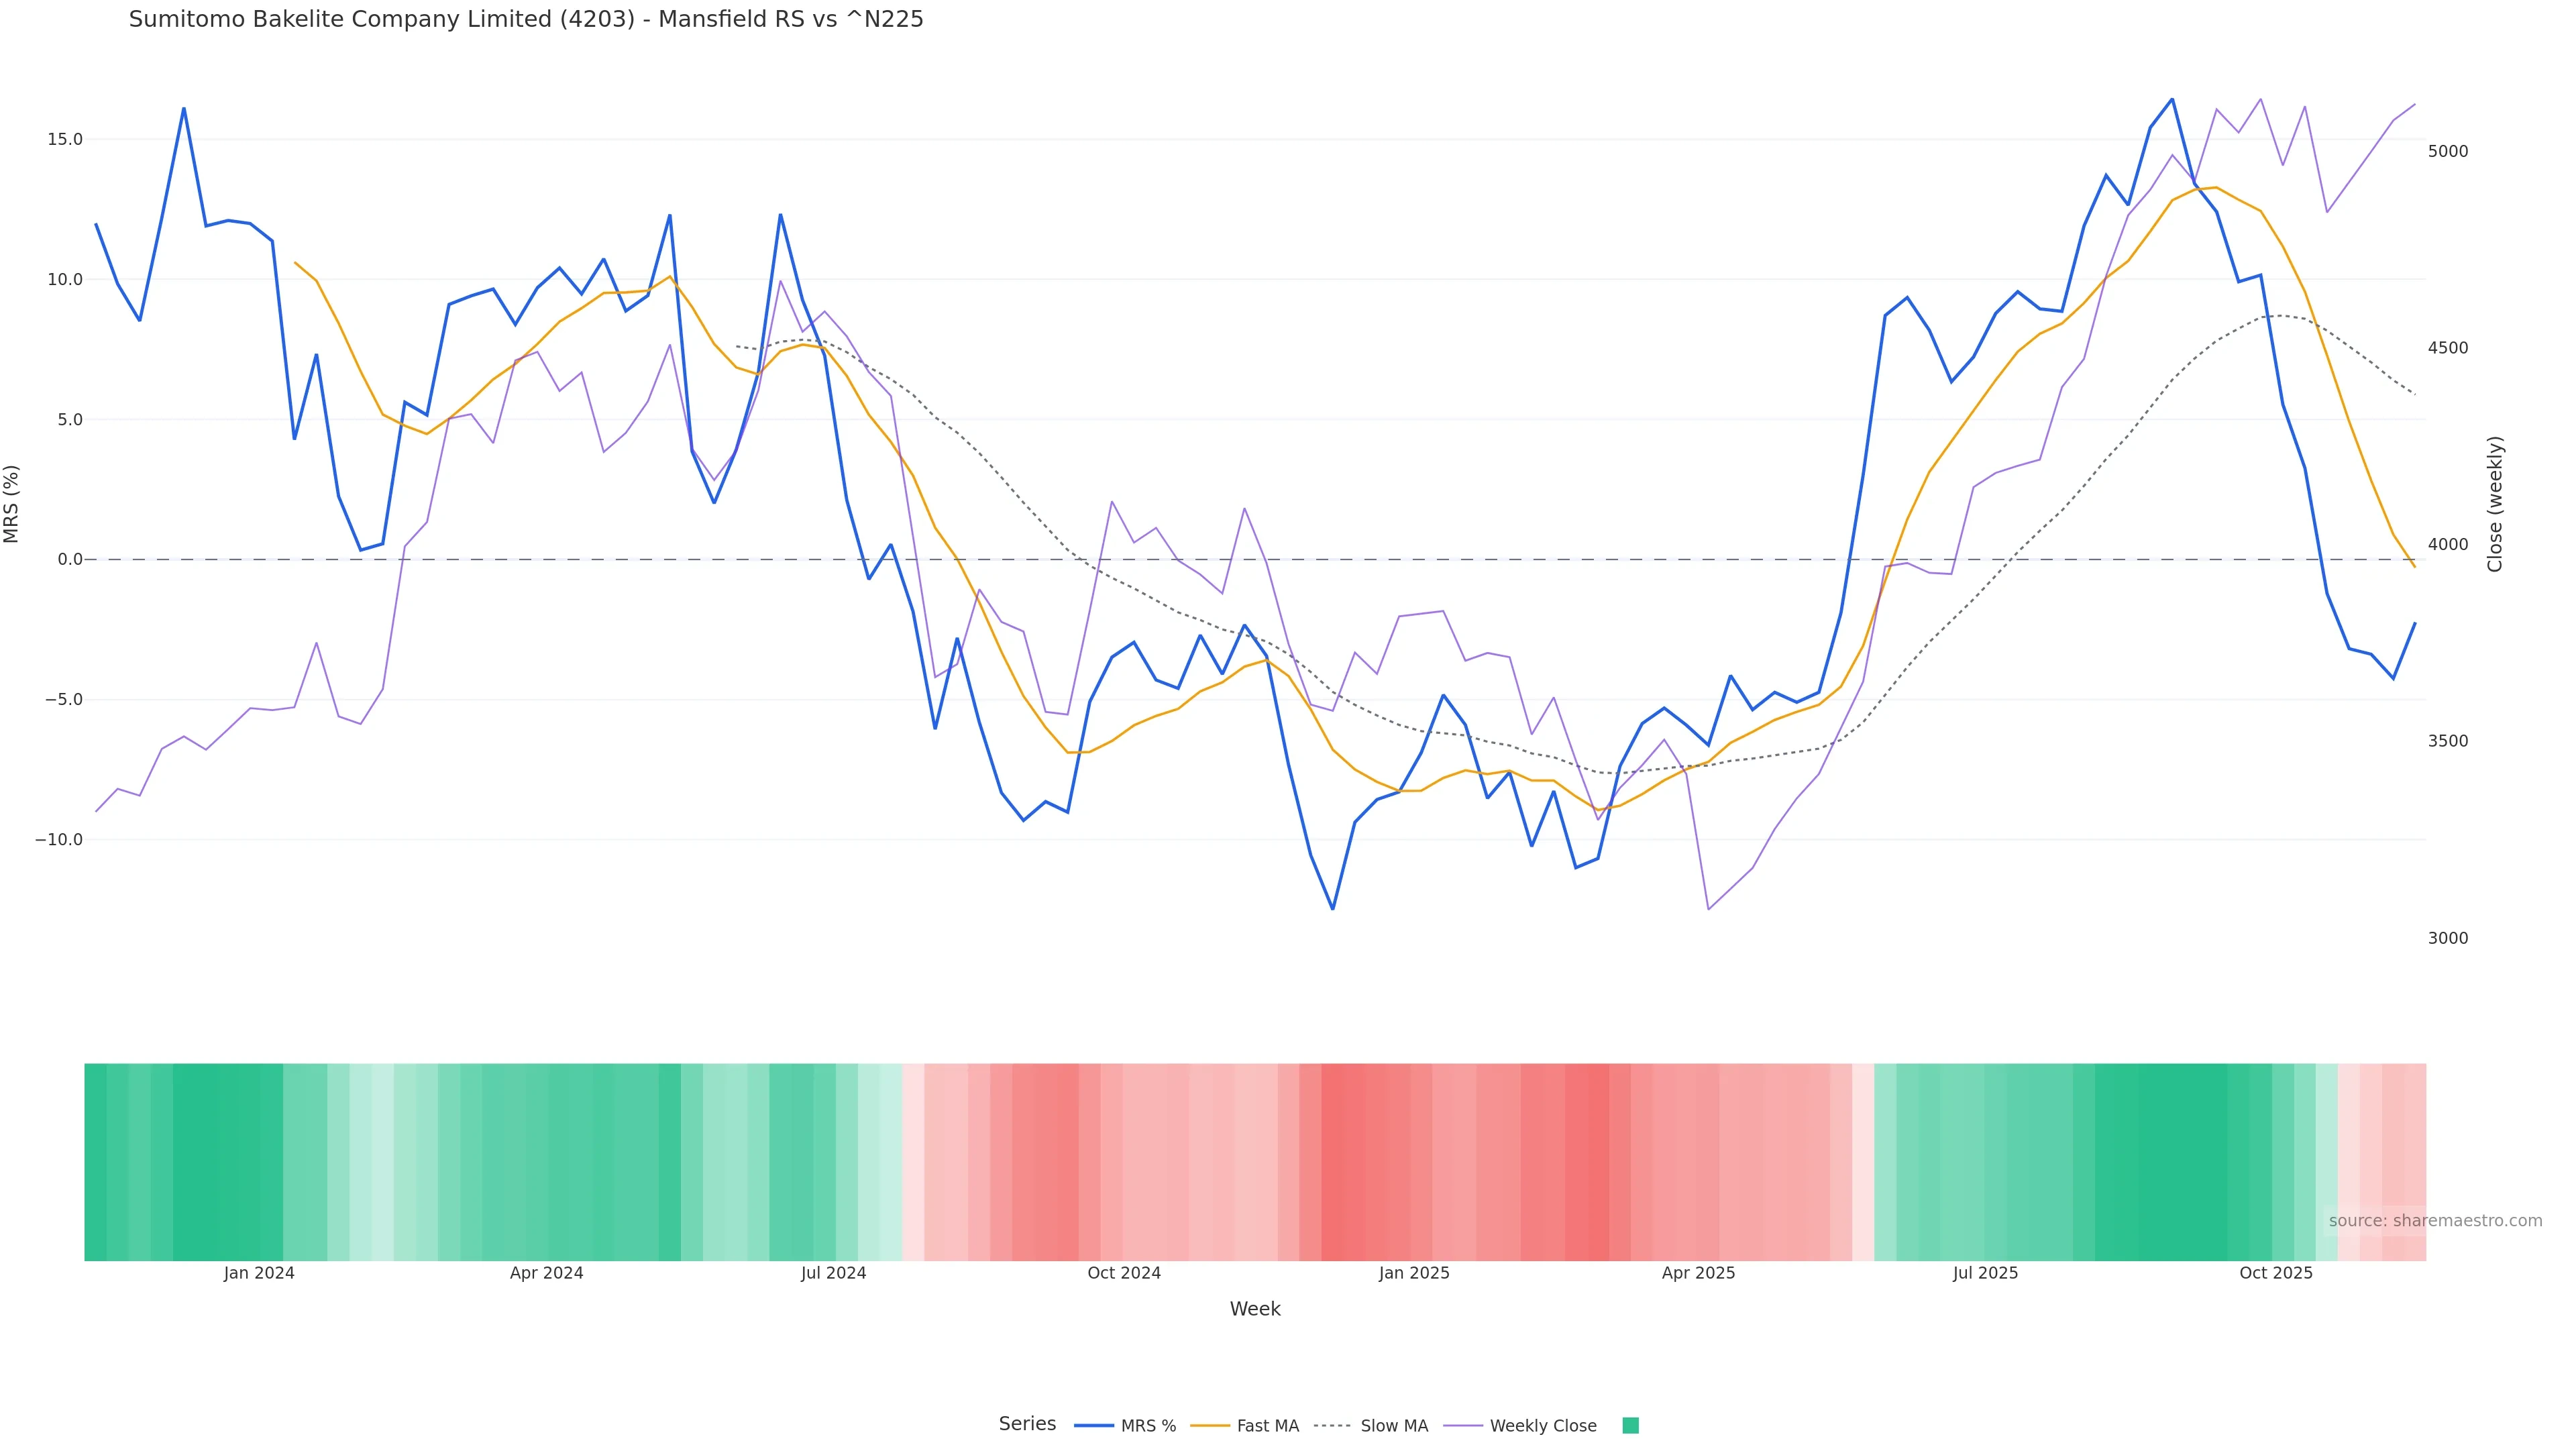Click the chart title text

click(526, 19)
